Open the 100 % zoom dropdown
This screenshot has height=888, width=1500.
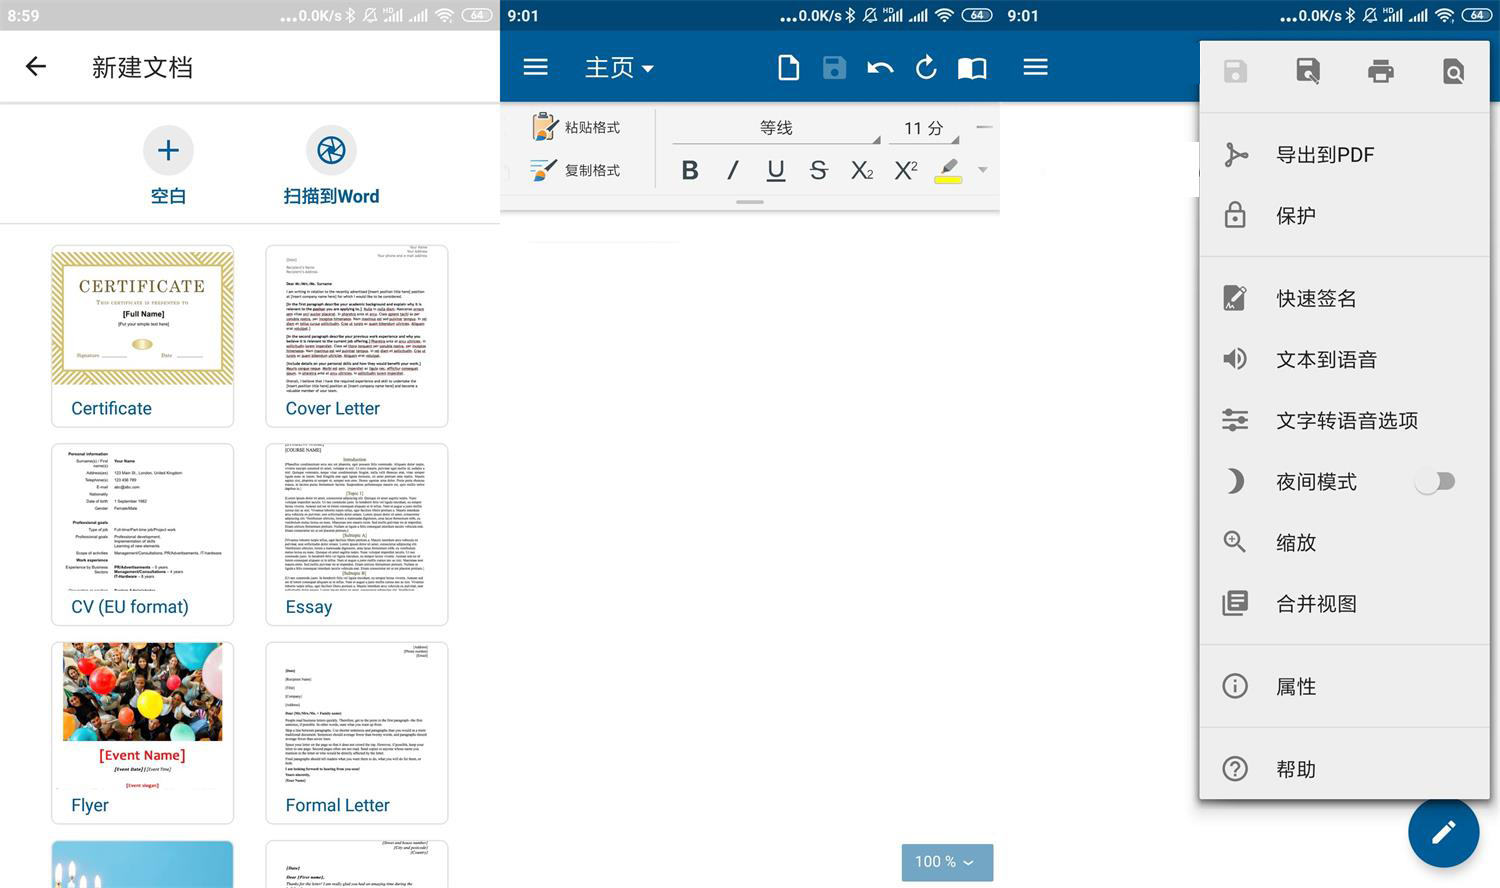tap(947, 862)
